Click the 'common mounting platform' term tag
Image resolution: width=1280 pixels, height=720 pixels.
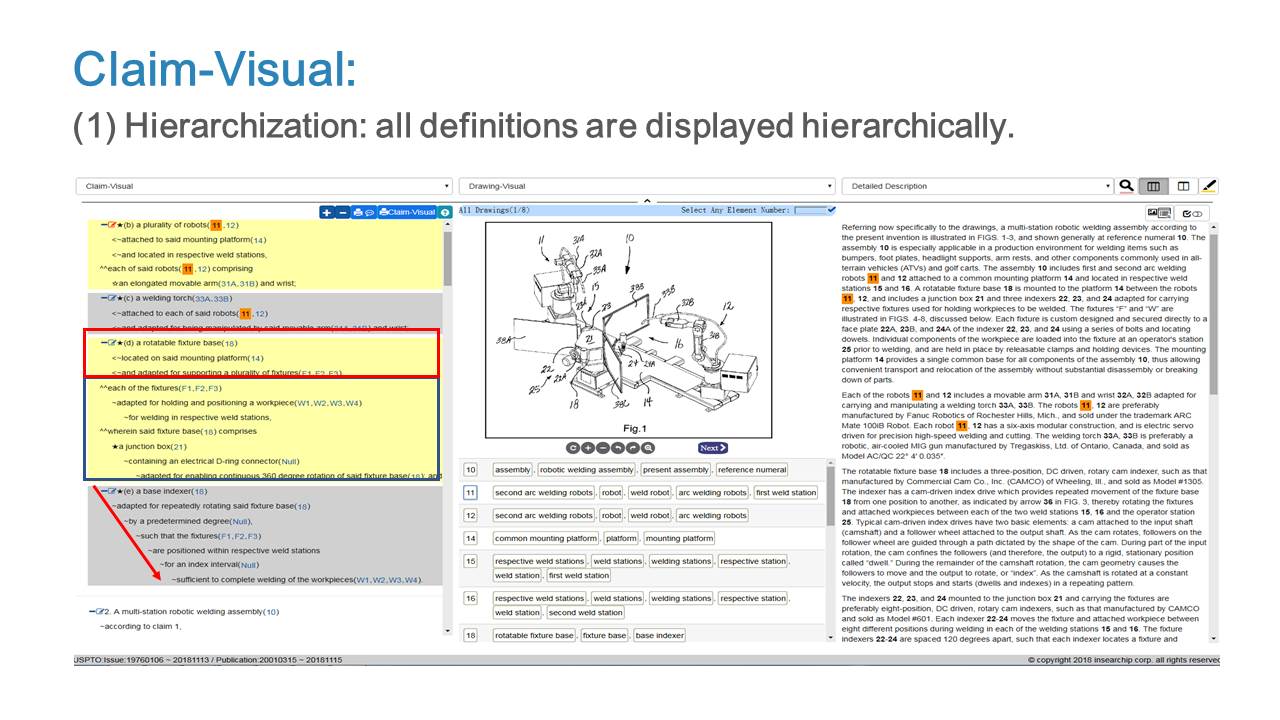(545, 538)
